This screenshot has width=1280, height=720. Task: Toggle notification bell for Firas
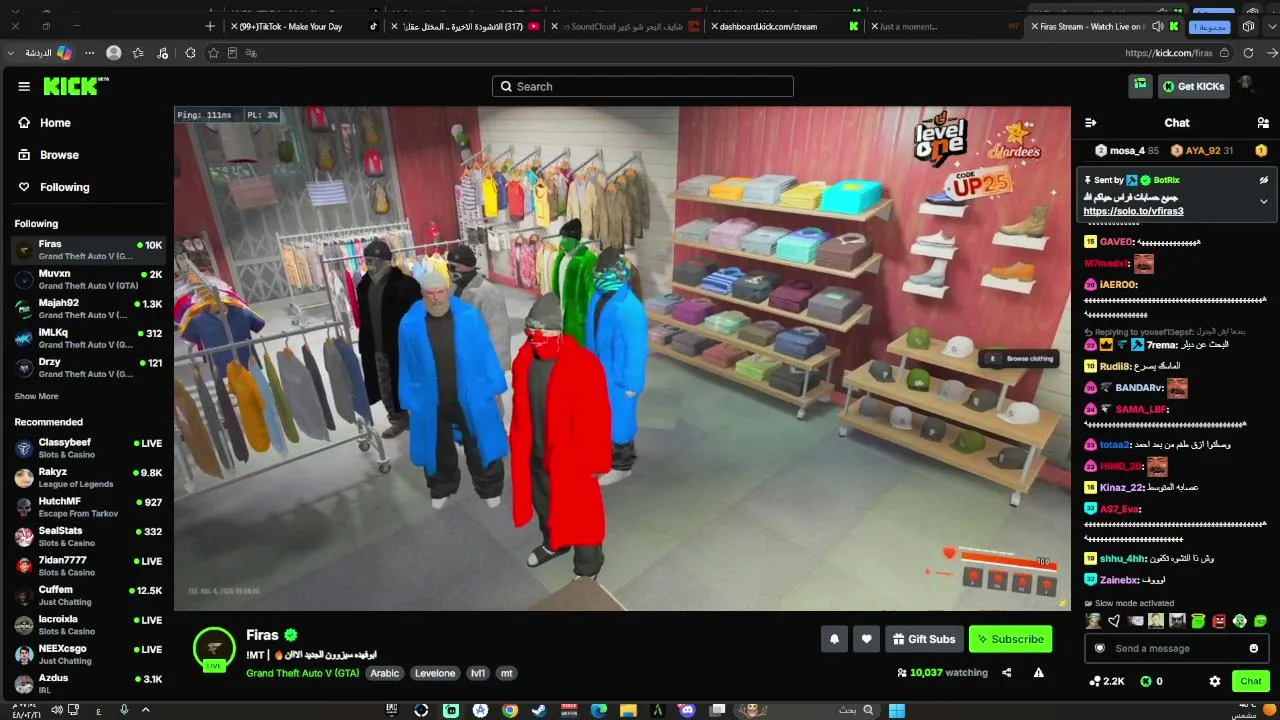point(834,639)
